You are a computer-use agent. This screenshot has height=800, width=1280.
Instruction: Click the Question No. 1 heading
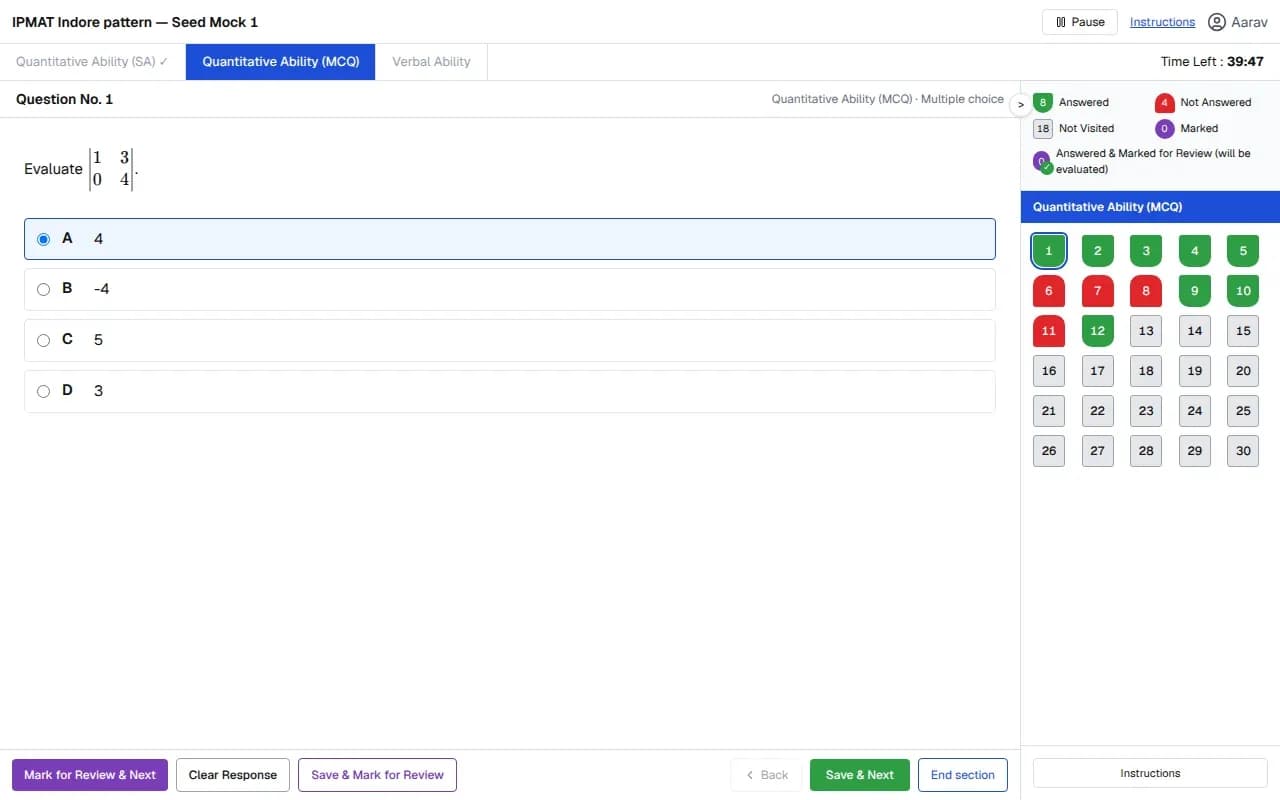(x=64, y=99)
